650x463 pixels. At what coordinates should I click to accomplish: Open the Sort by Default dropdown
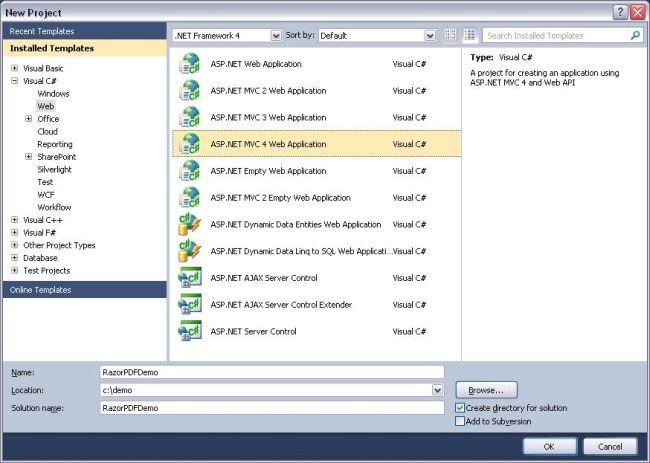(x=430, y=36)
